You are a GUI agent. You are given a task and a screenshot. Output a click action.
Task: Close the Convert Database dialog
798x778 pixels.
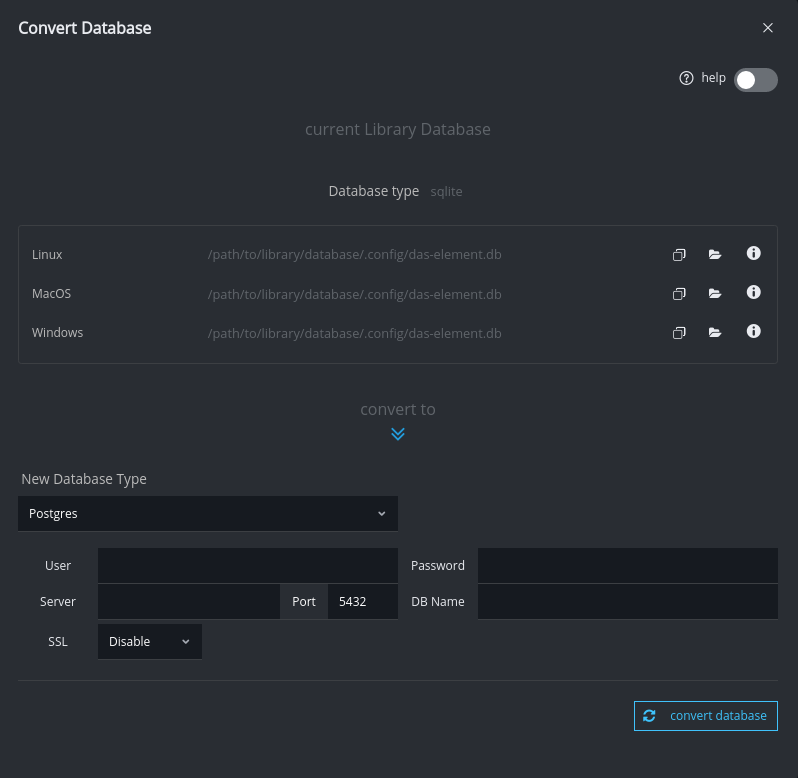click(x=768, y=28)
